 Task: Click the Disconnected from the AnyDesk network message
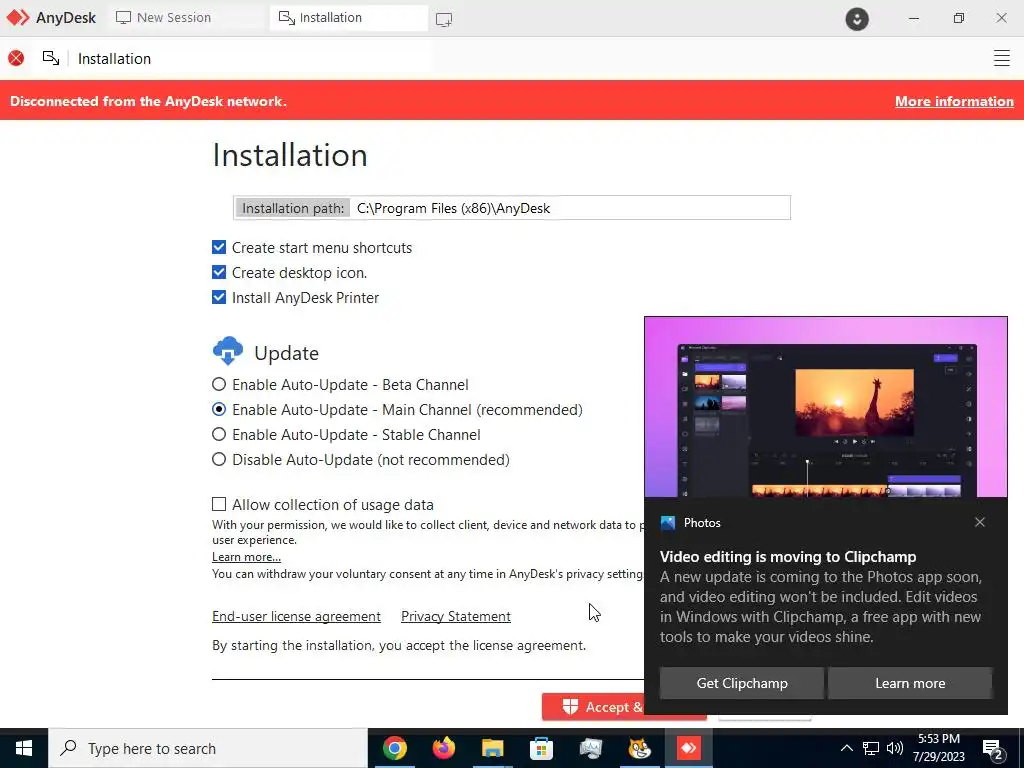pyautogui.click(x=148, y=101)
